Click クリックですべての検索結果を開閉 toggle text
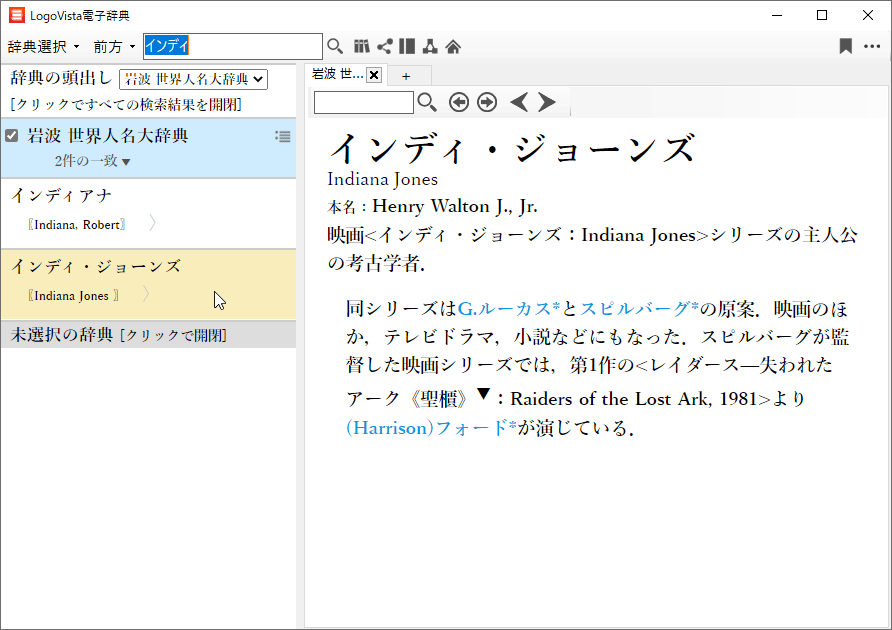Image resolution: width=892 pixels, height=630 pixels. pos(126,105)
